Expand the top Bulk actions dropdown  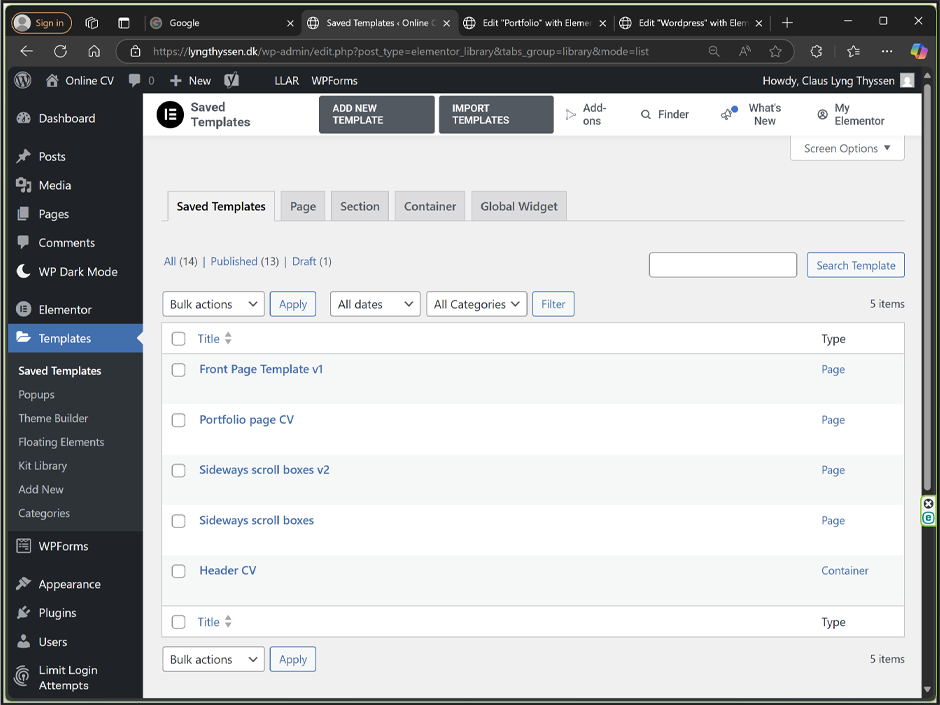click(x=213, y=304)
